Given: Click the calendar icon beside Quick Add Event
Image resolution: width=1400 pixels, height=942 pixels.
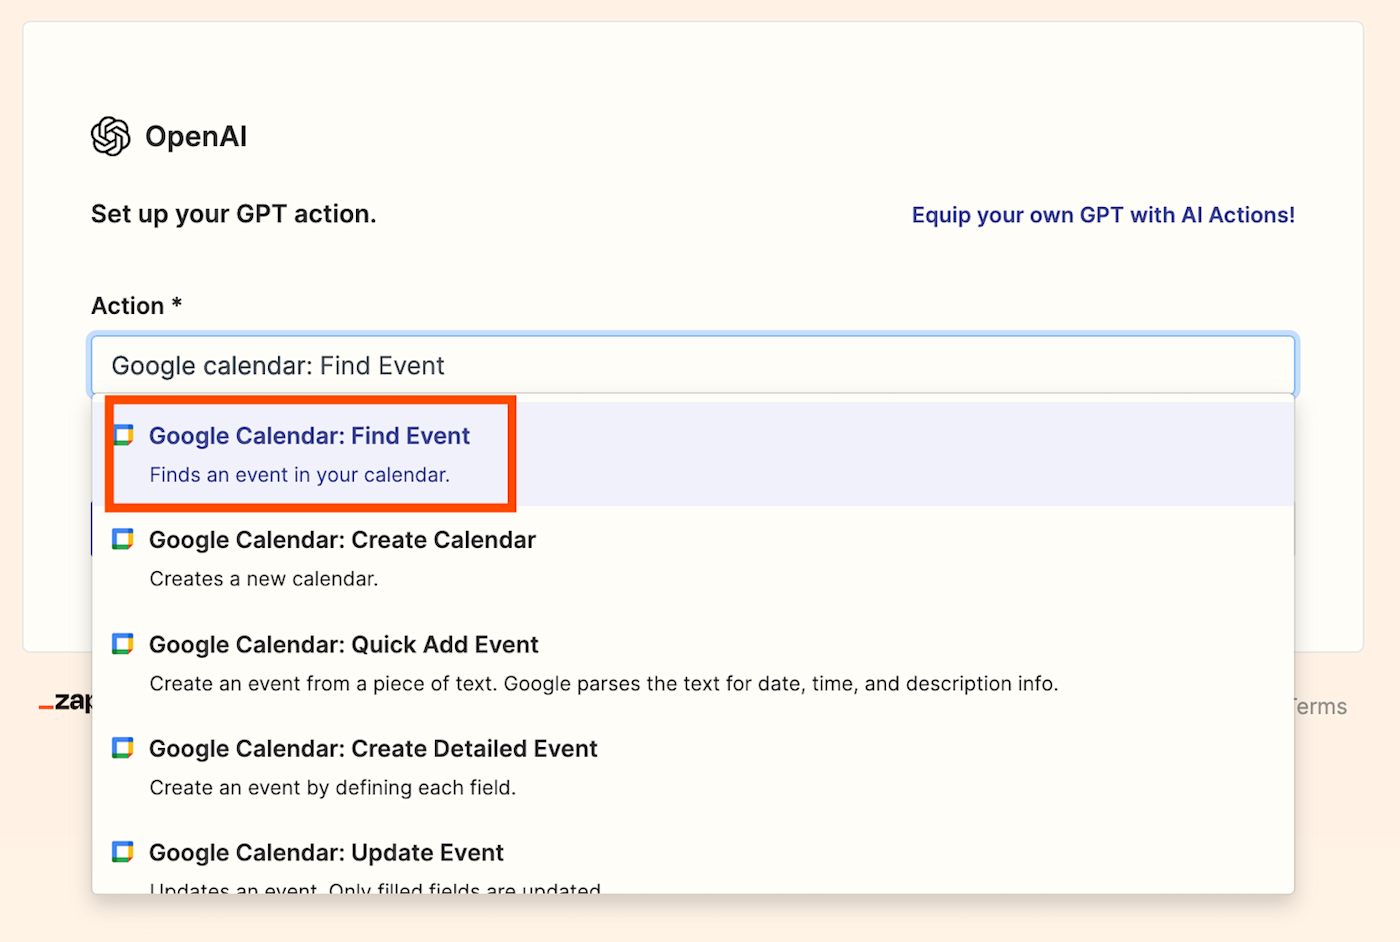Looking at the screenshot, I should [123, 644].
